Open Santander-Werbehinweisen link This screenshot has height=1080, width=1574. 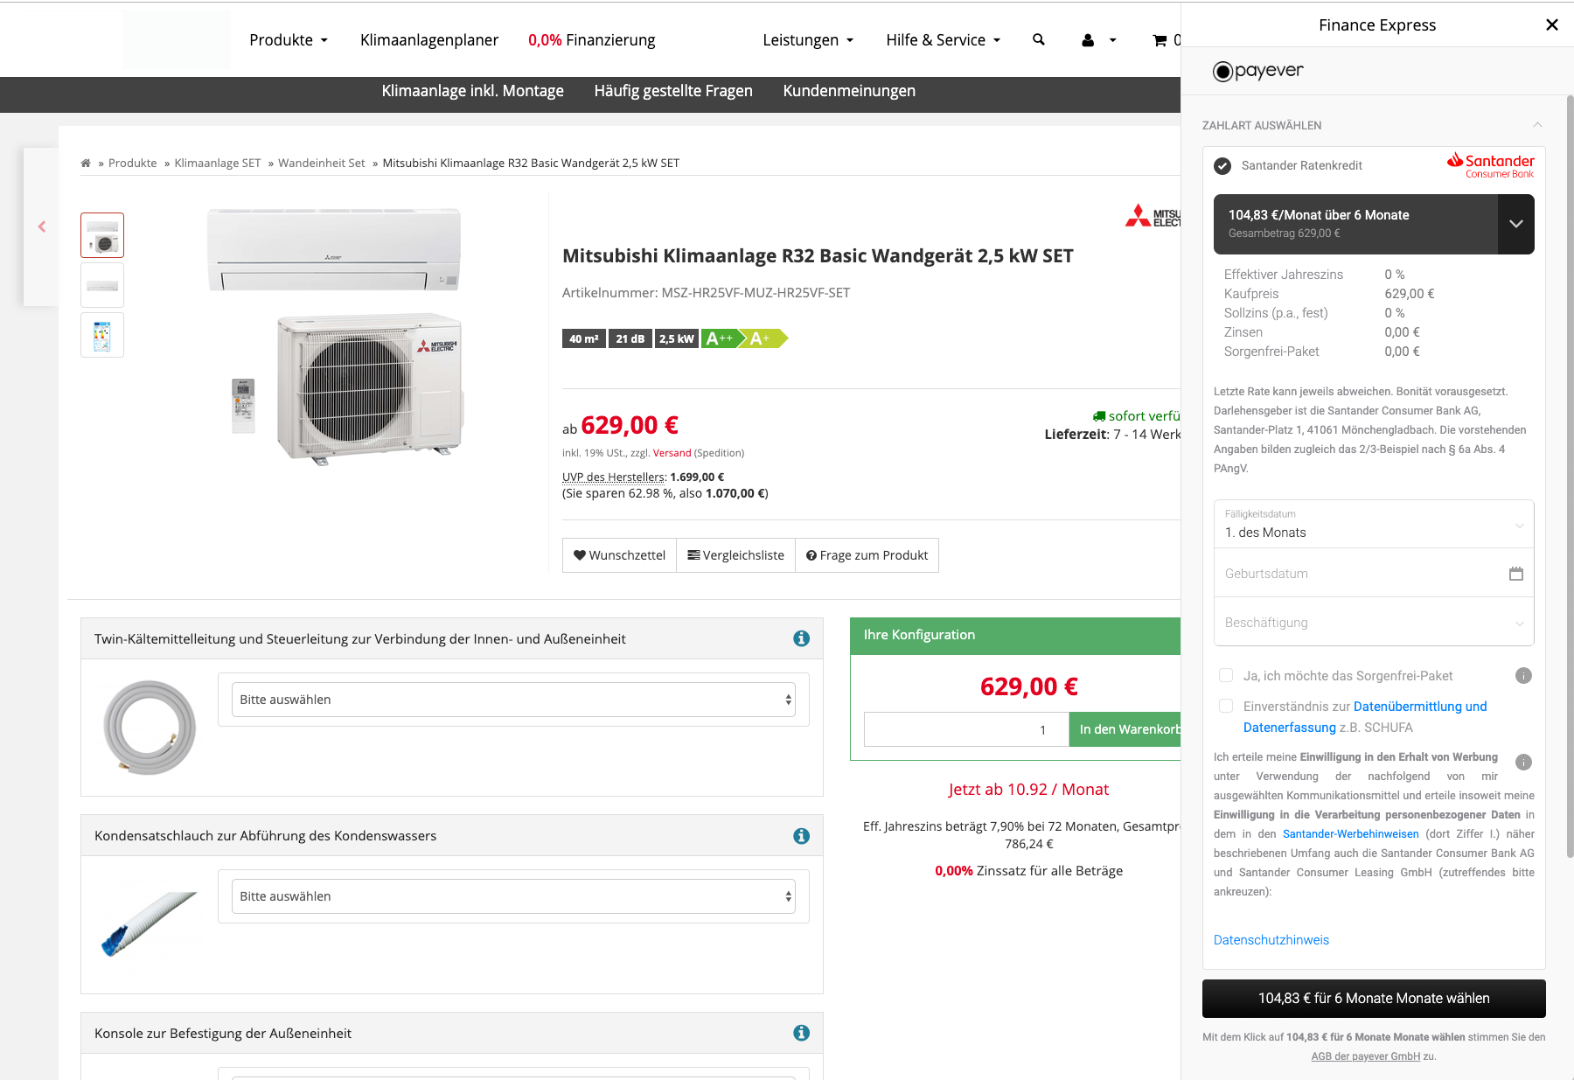1350,834
